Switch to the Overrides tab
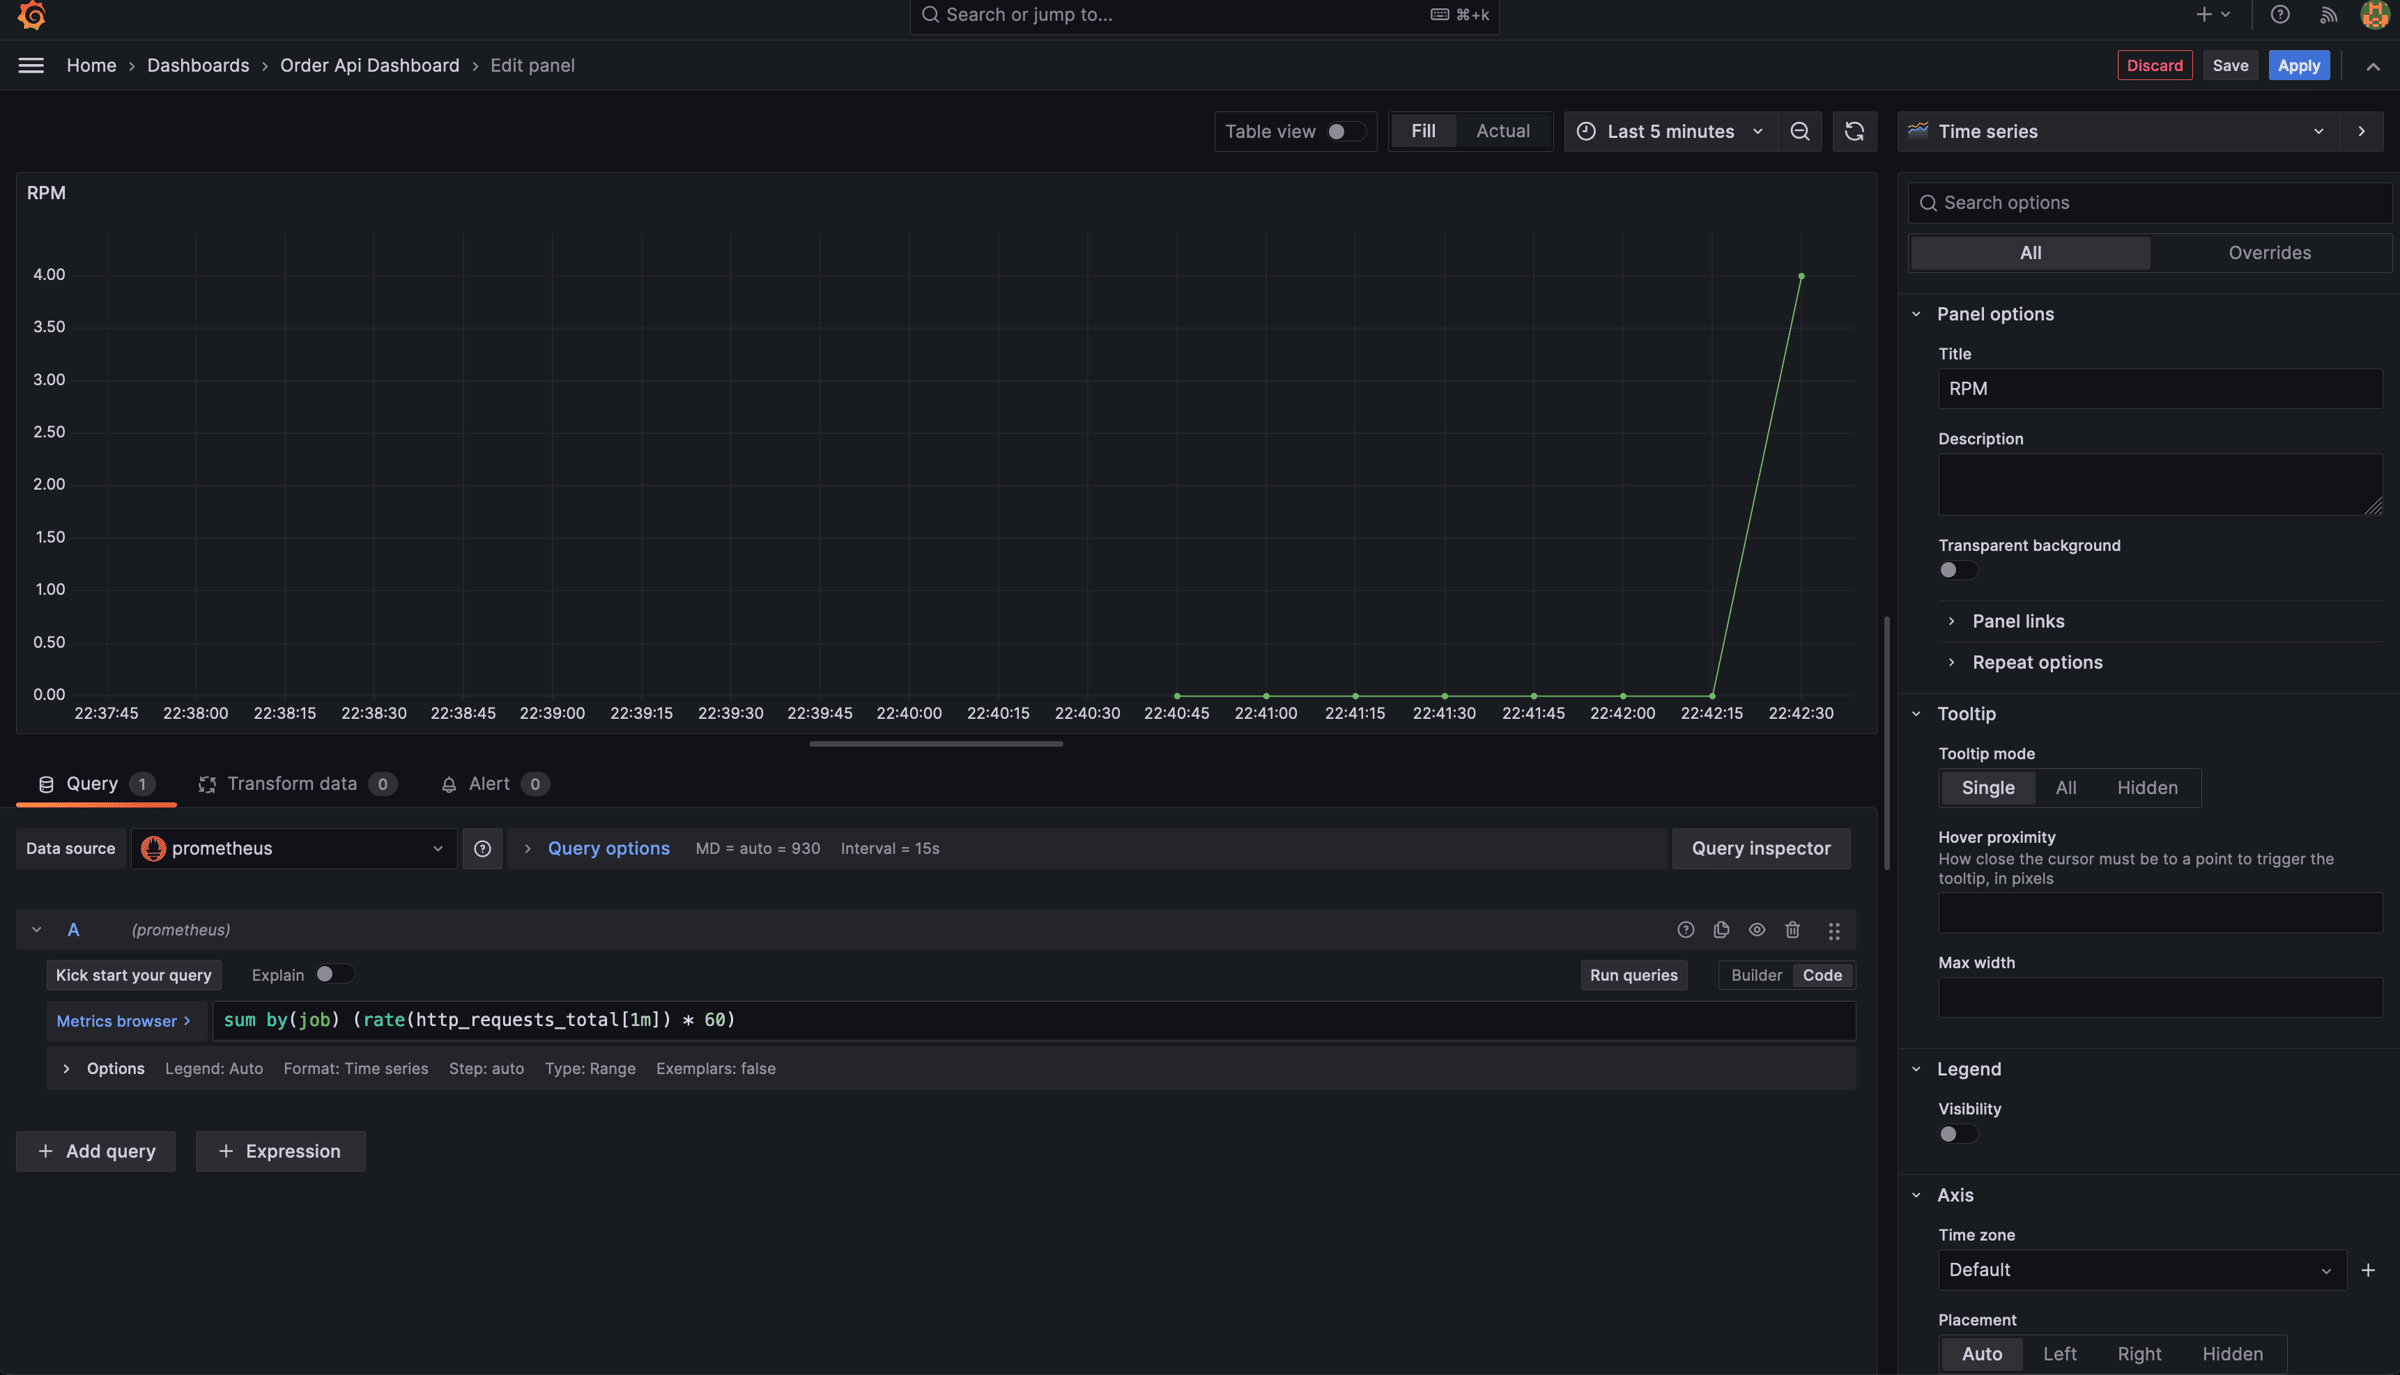Viewport: 2400px width, 1375px height. [2268, 253]
